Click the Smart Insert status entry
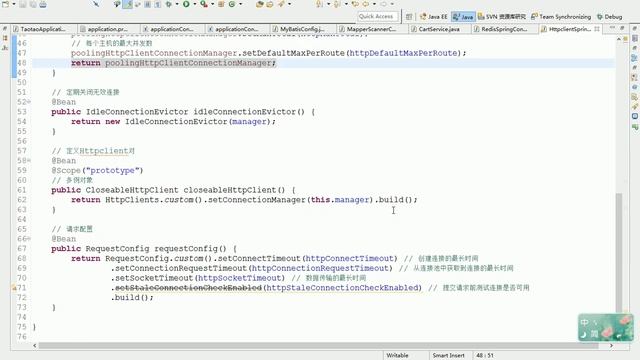 (448, 356)
